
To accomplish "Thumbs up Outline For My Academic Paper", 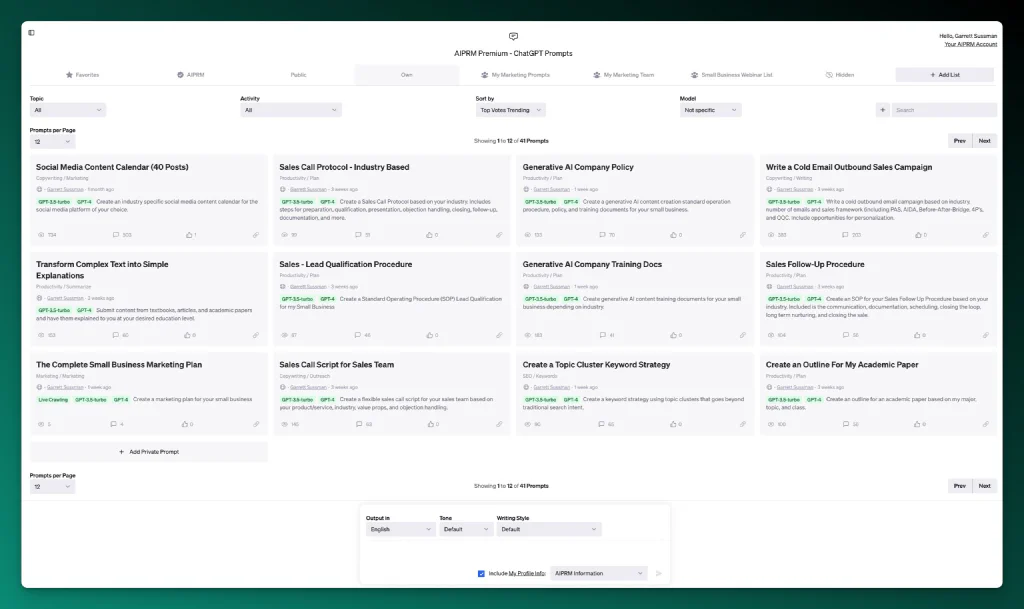I will [x=917, y=424].
